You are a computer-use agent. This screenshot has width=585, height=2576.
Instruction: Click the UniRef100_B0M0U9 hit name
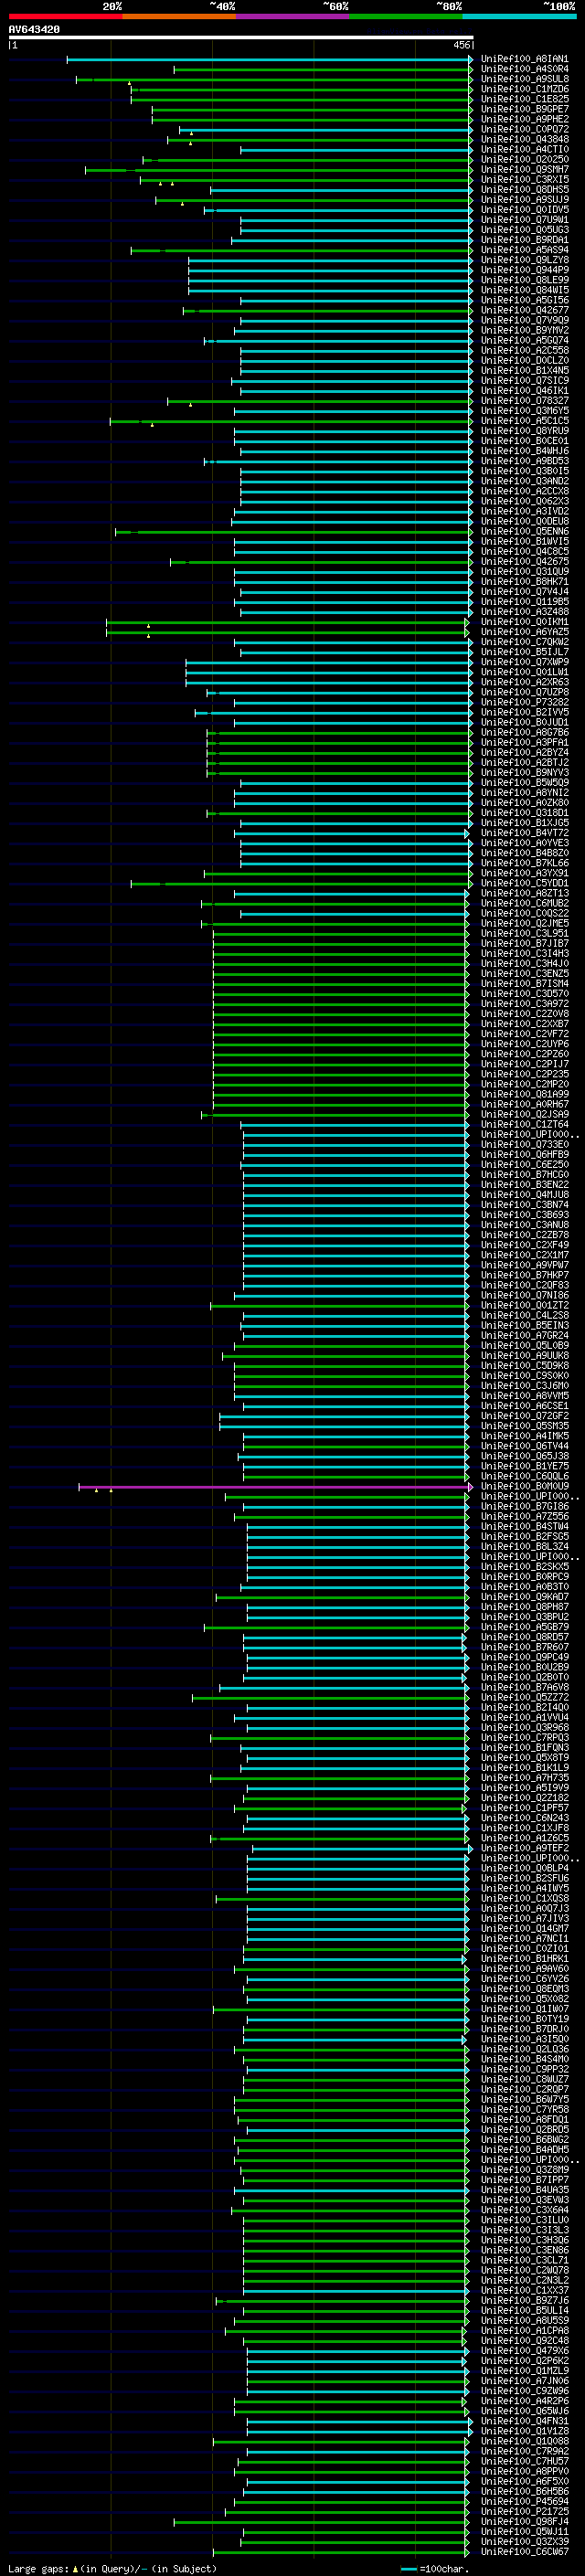pos(525,1486)
